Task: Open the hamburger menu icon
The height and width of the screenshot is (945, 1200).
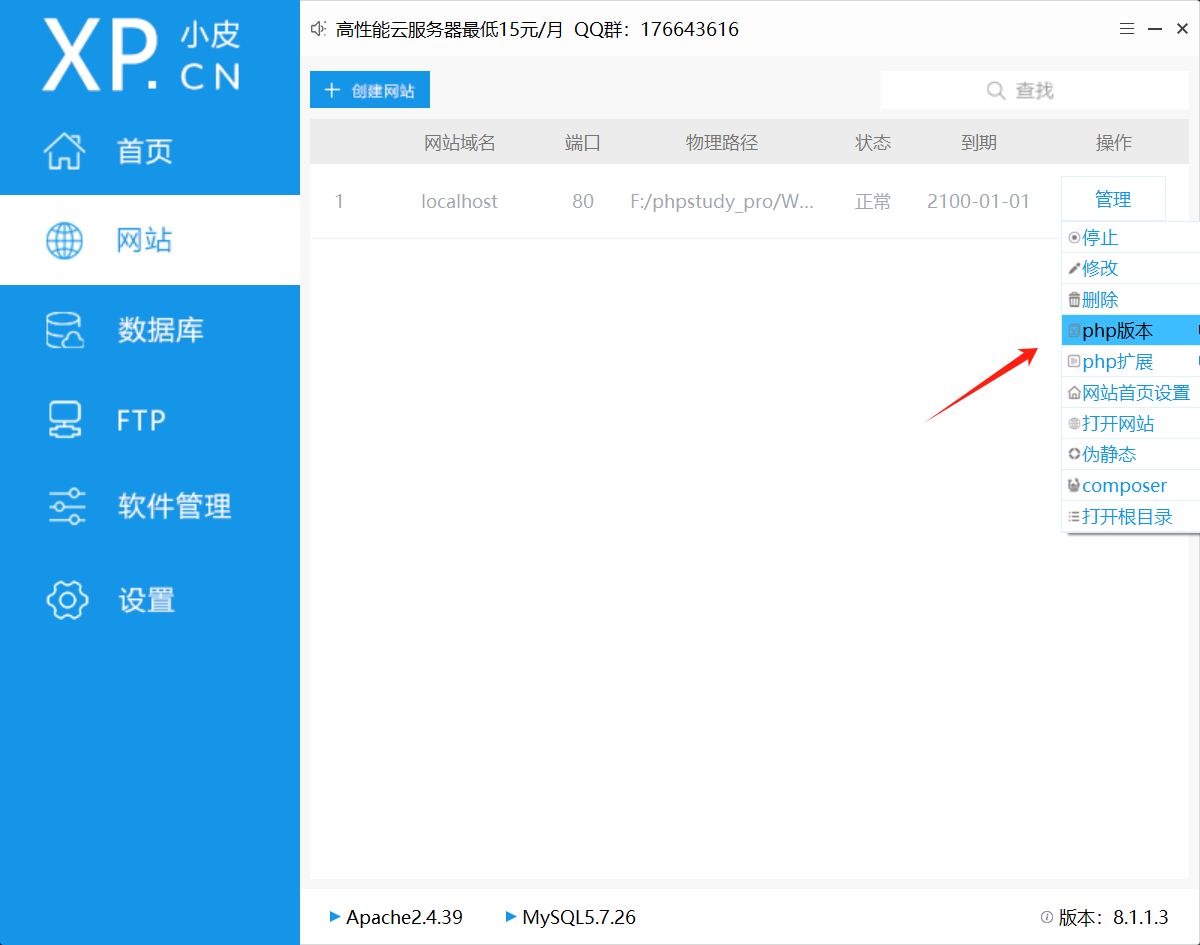Action: pyautogui.click(x=1127, y=29)
